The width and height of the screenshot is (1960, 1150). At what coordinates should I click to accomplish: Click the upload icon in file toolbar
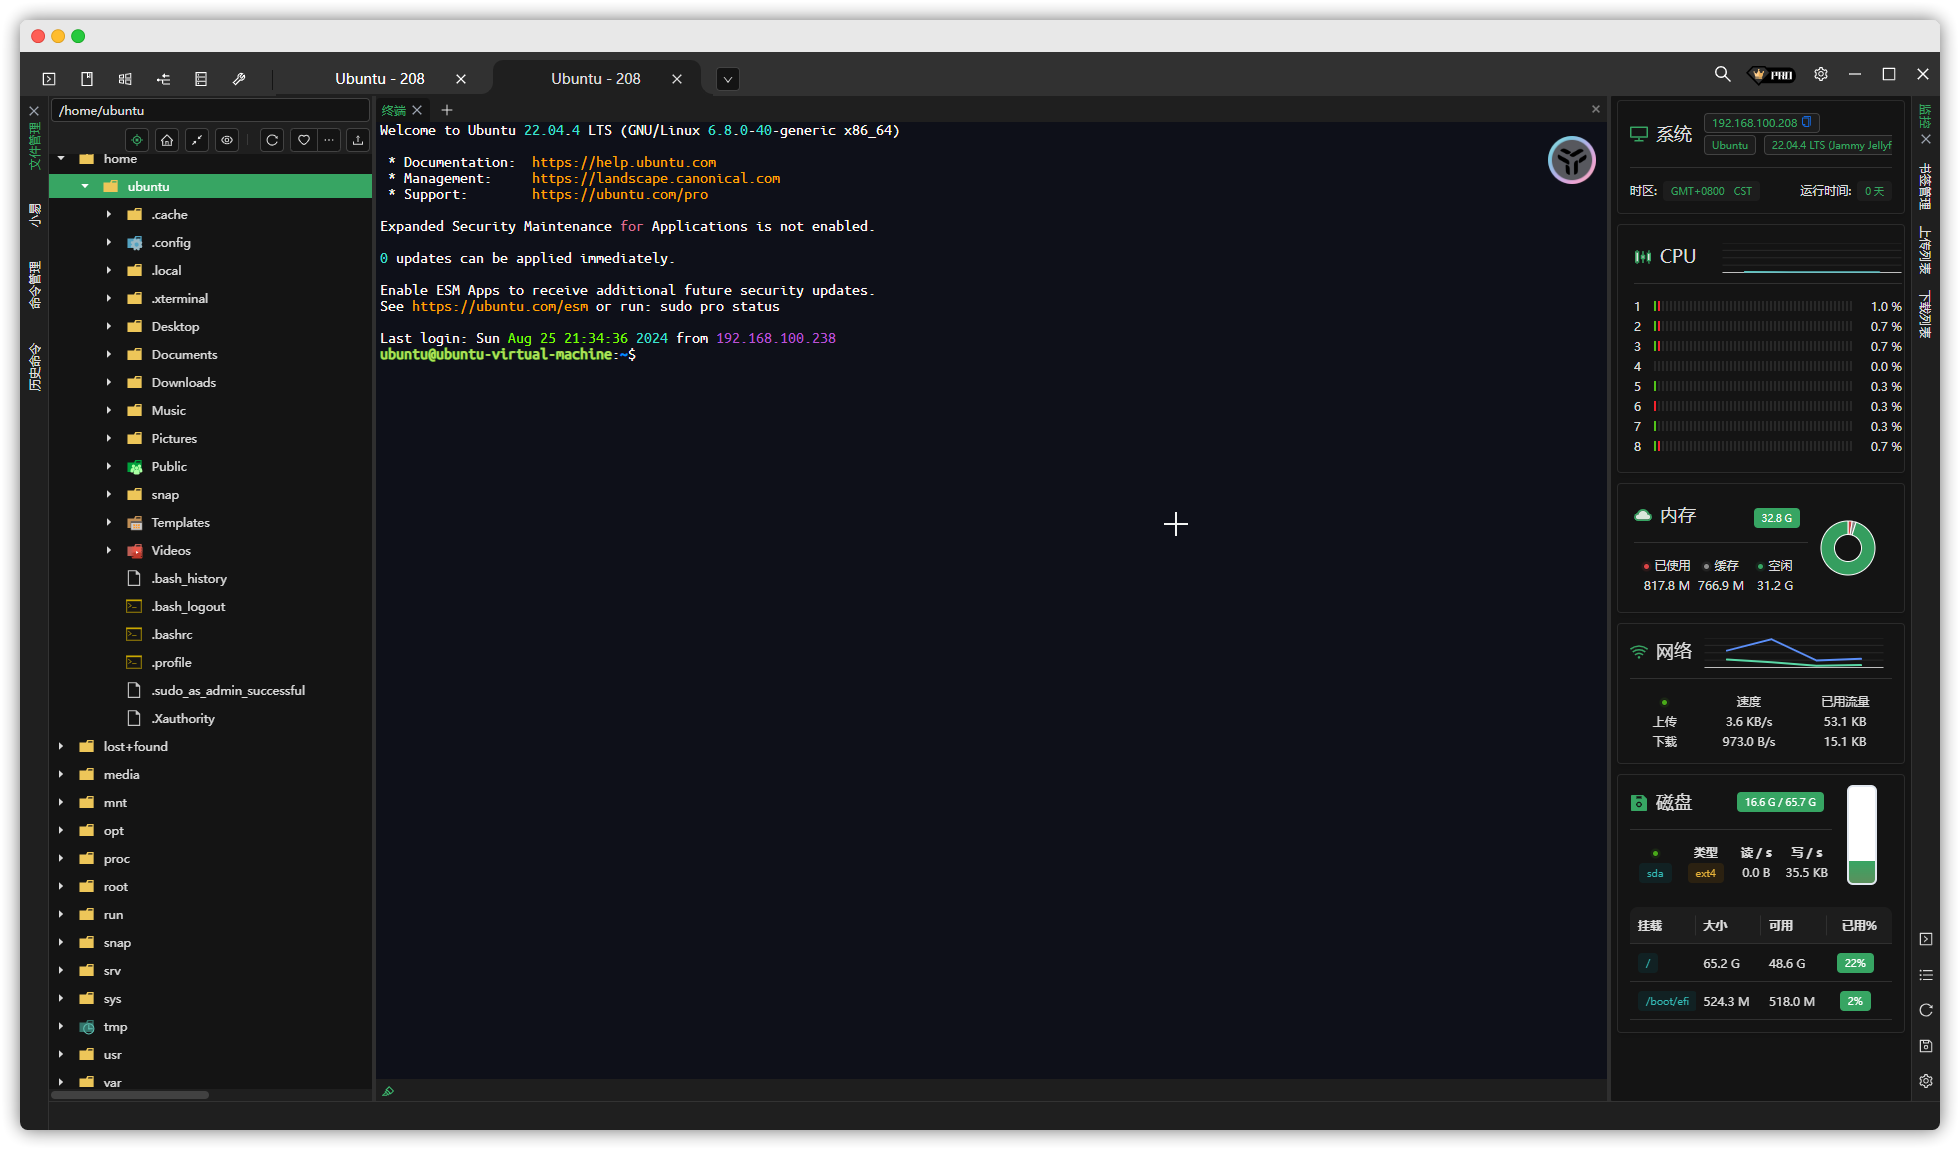tap(358, 140)
